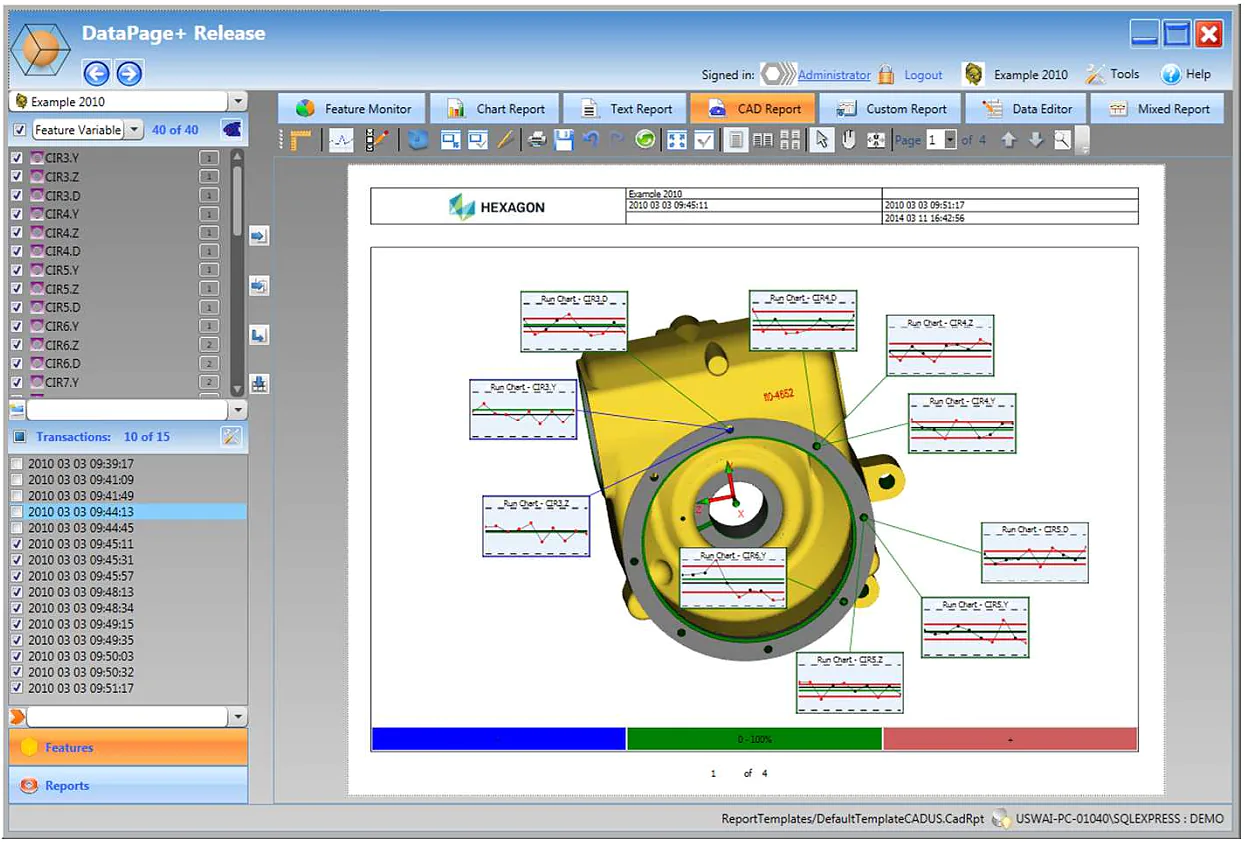Click the ruler icon in the report toolbar
The width and height of the screenshot is (1247, 842).
[302, 141]
